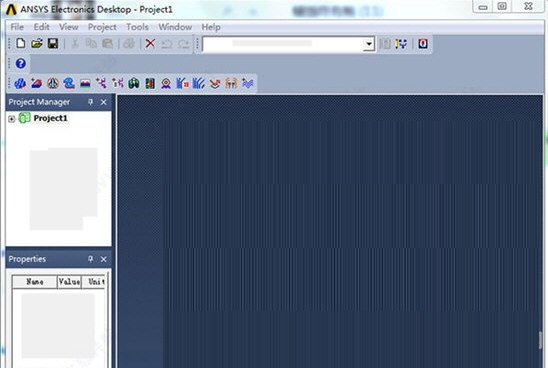The width and height of the screenshot is (548, 368).
Task: Insert design using the multicolored vertical bars icon
Action: [150, 84]
